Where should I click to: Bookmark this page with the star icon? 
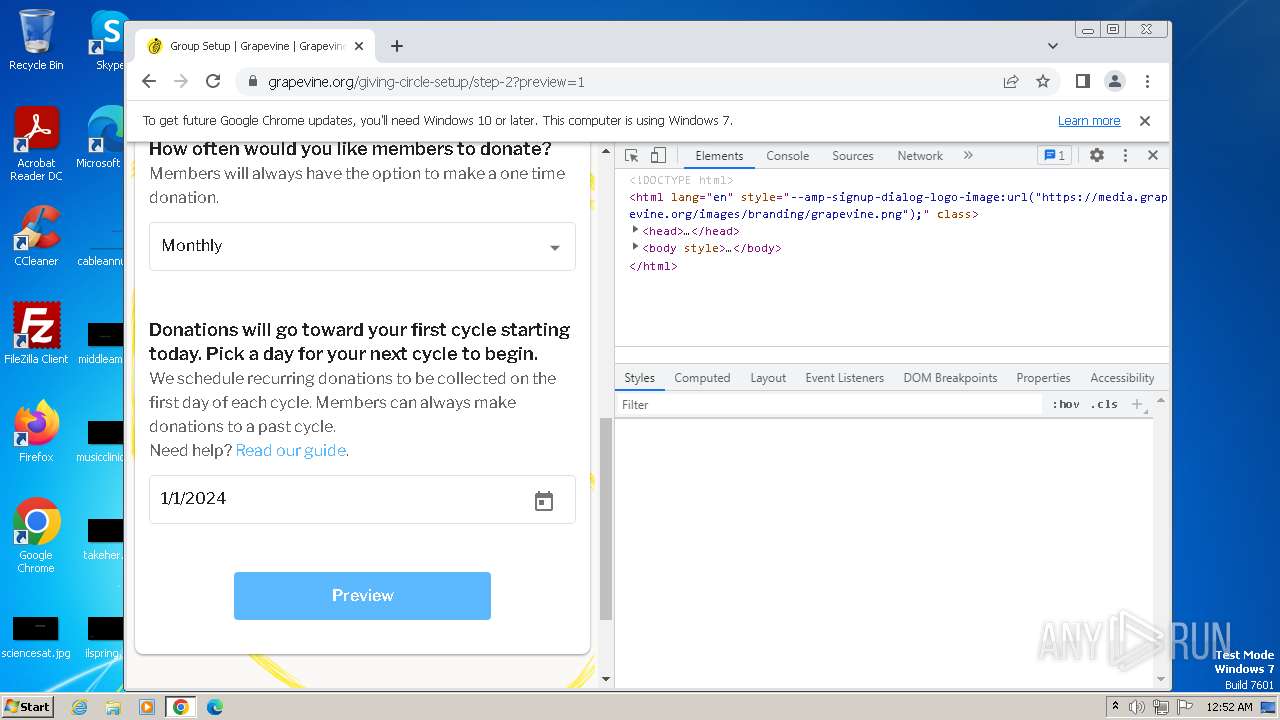pyautogui.click(x=1043, y=81)
